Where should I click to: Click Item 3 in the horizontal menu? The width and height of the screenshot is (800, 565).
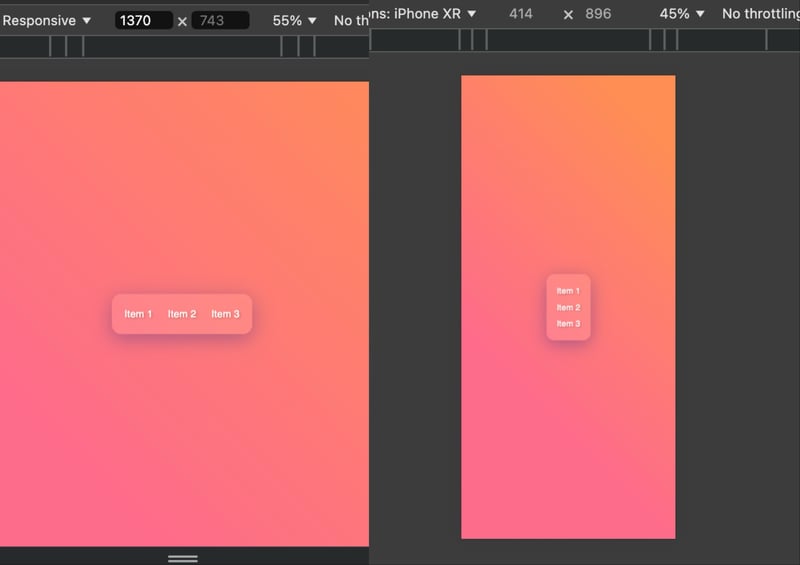pyautogui.click(x=225, y=314)
